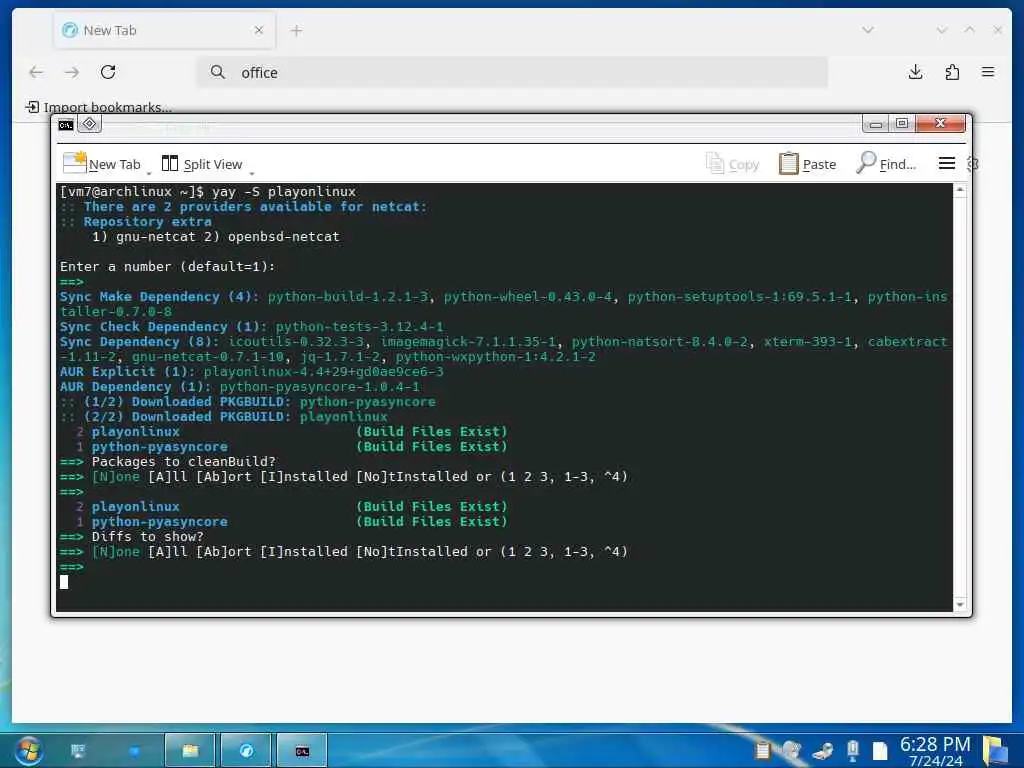Viewport: 1024px width, 768px height.
Task: Click the volume tray icon
Action: click(792, 750)
